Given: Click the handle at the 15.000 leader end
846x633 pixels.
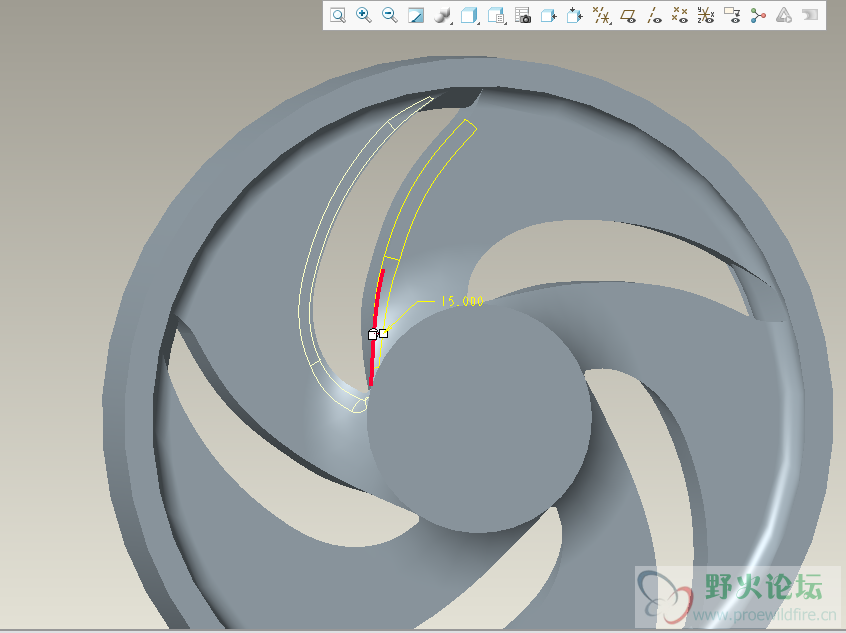Looking at the screenshot, I should (x=383, y=333).
